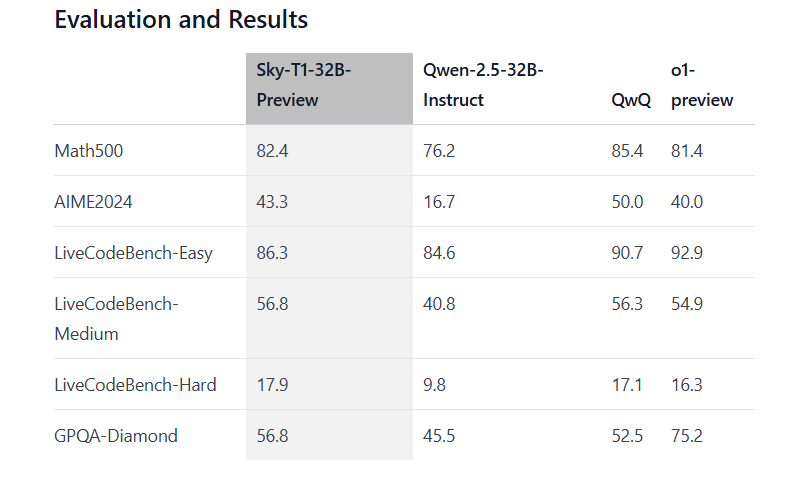Viewport: 789px width, 492px height.
Task: Click QwQ's 50.0 AIME2024 score
Action: pyautogui.click(x=627, y=202)
